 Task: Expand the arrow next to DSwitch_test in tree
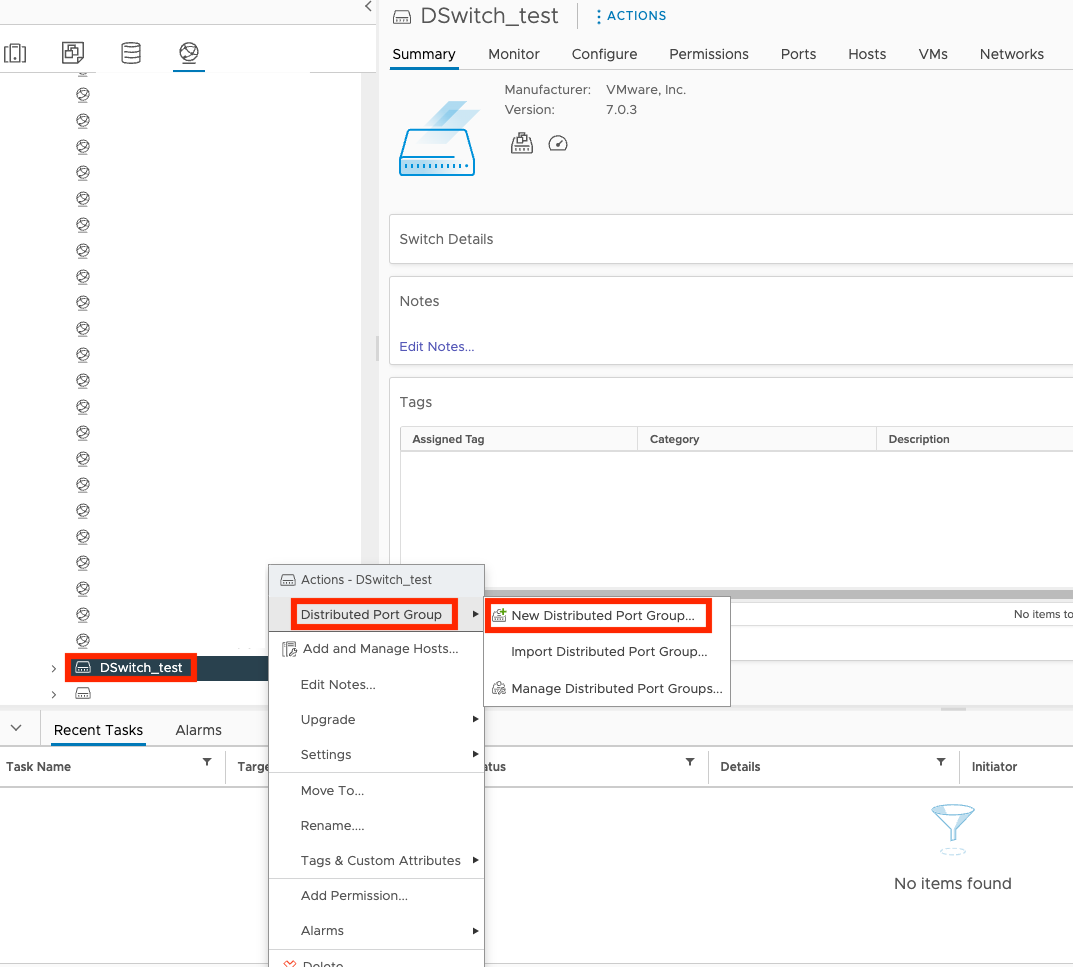point(52,667)
